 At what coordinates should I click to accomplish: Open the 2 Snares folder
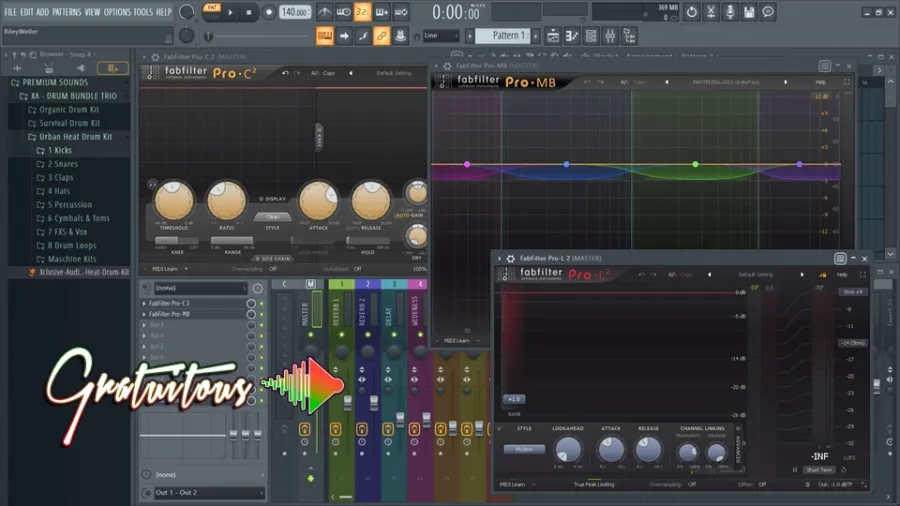[57, 164]
